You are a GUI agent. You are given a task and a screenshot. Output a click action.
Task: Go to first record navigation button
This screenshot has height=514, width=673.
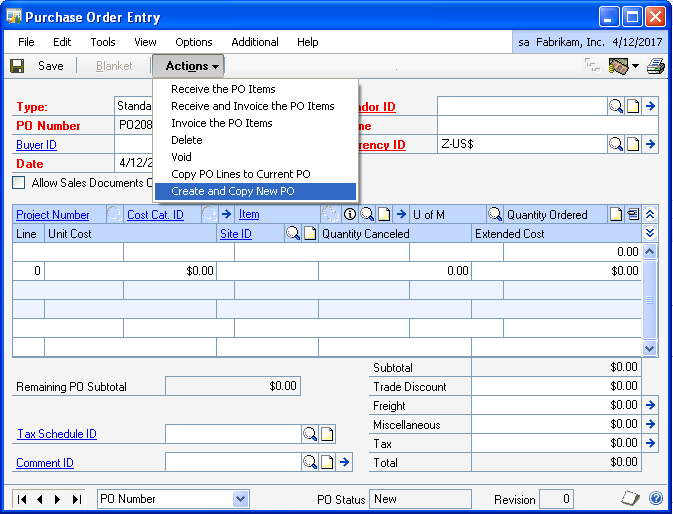click(x=22, y=499)
